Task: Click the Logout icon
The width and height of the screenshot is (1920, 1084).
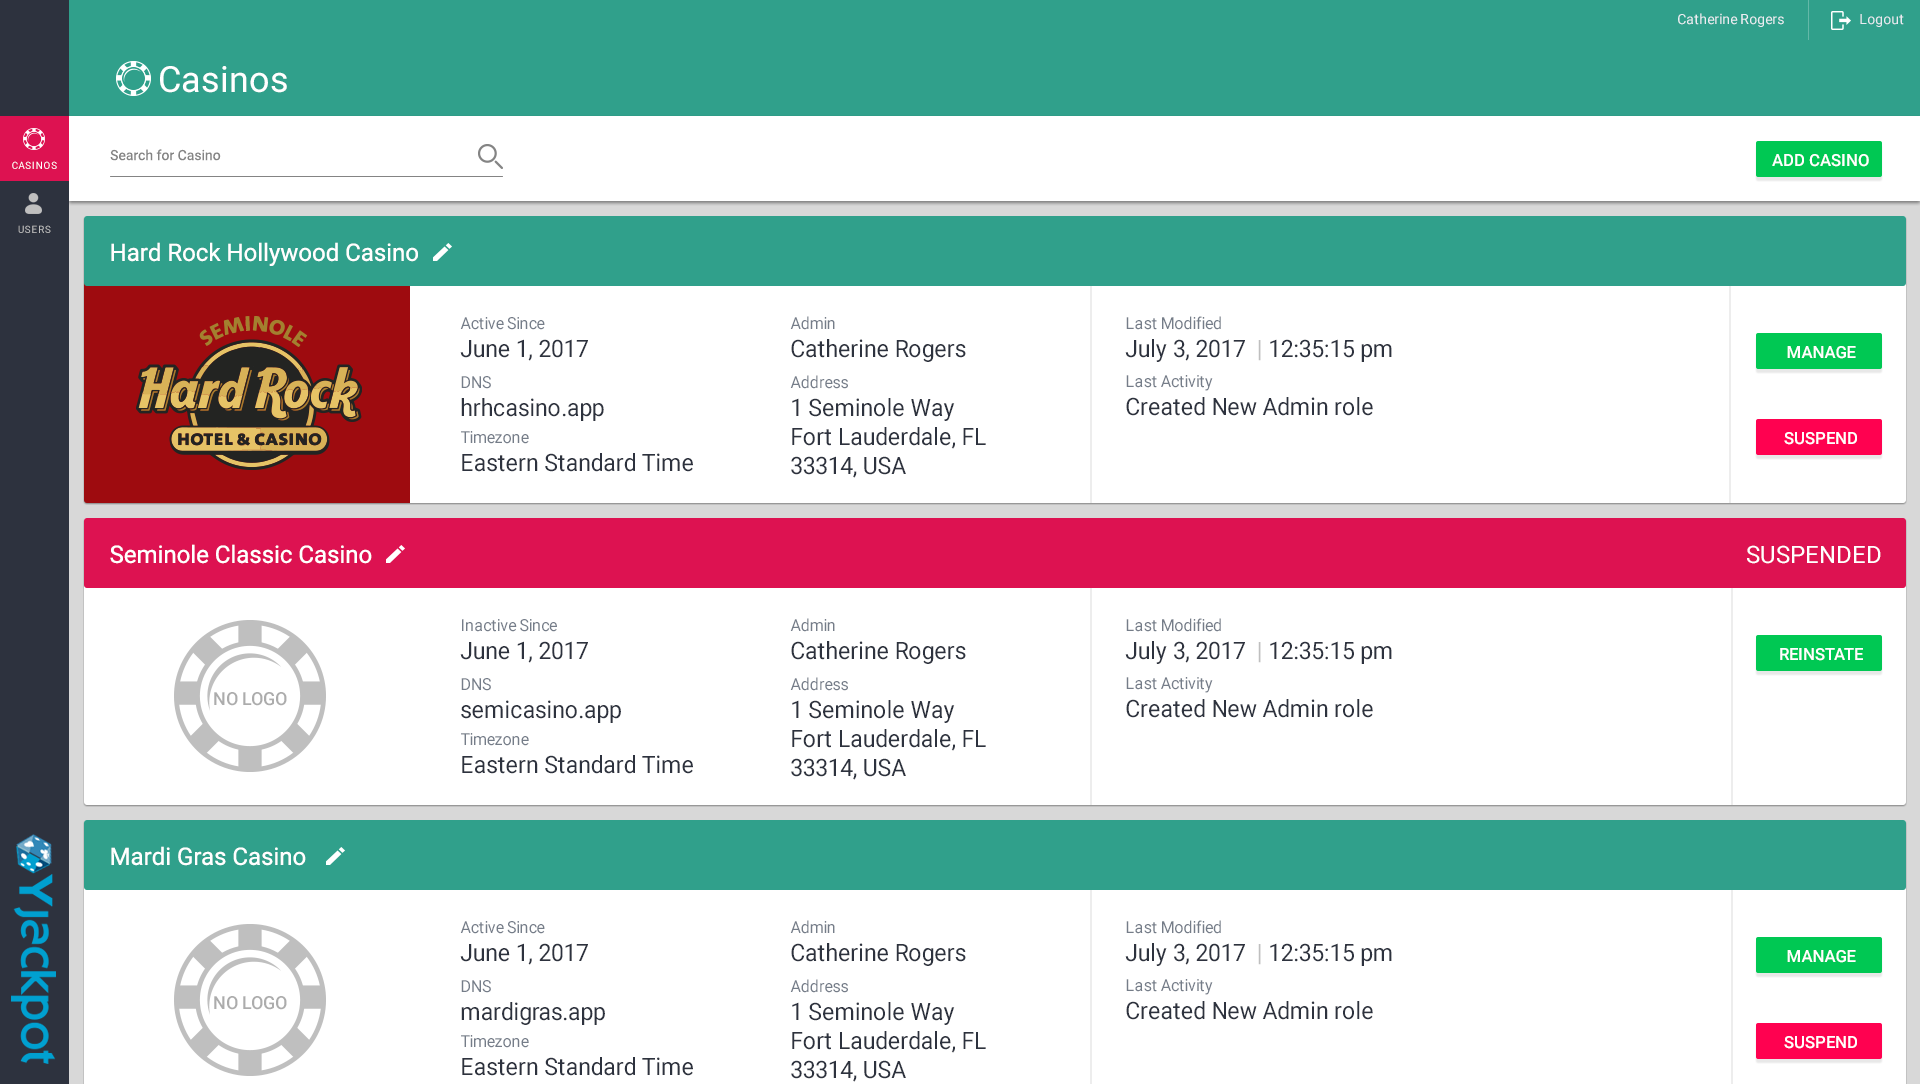Action: 1840,20
